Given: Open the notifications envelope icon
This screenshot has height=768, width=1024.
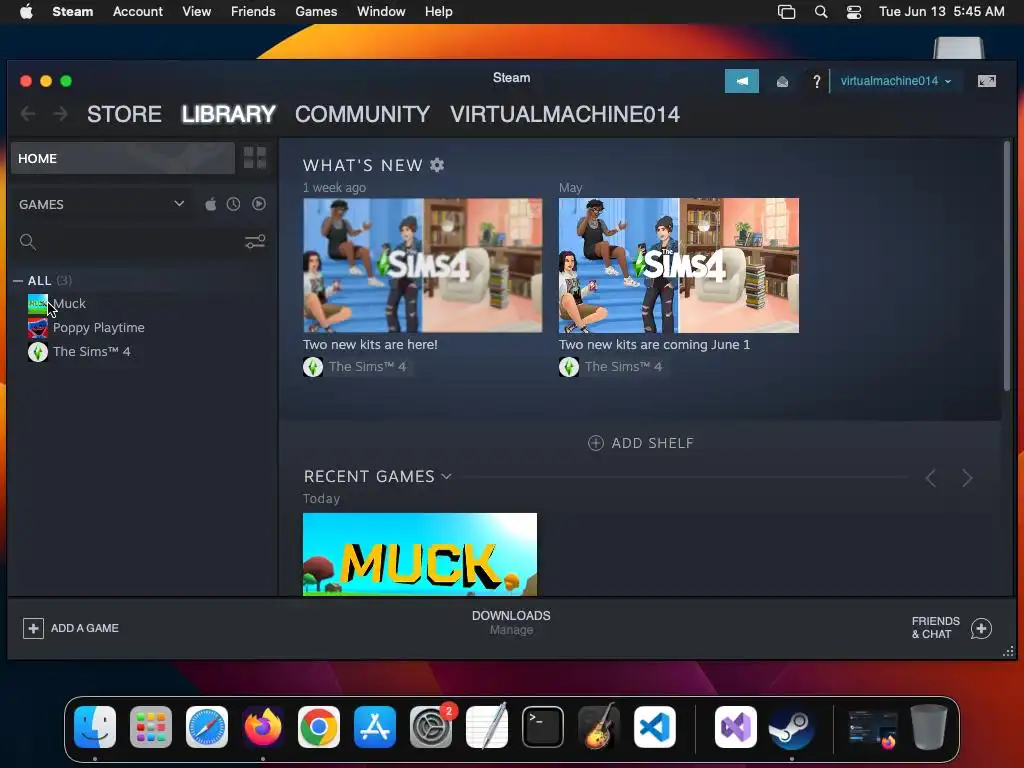Looking at the screenshot, I should 782,82.
